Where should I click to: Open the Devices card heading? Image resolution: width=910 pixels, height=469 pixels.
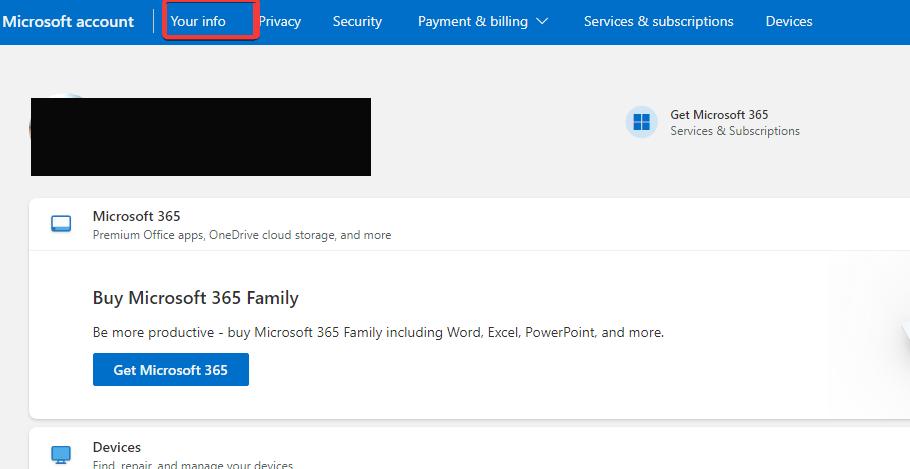[117, 448]
